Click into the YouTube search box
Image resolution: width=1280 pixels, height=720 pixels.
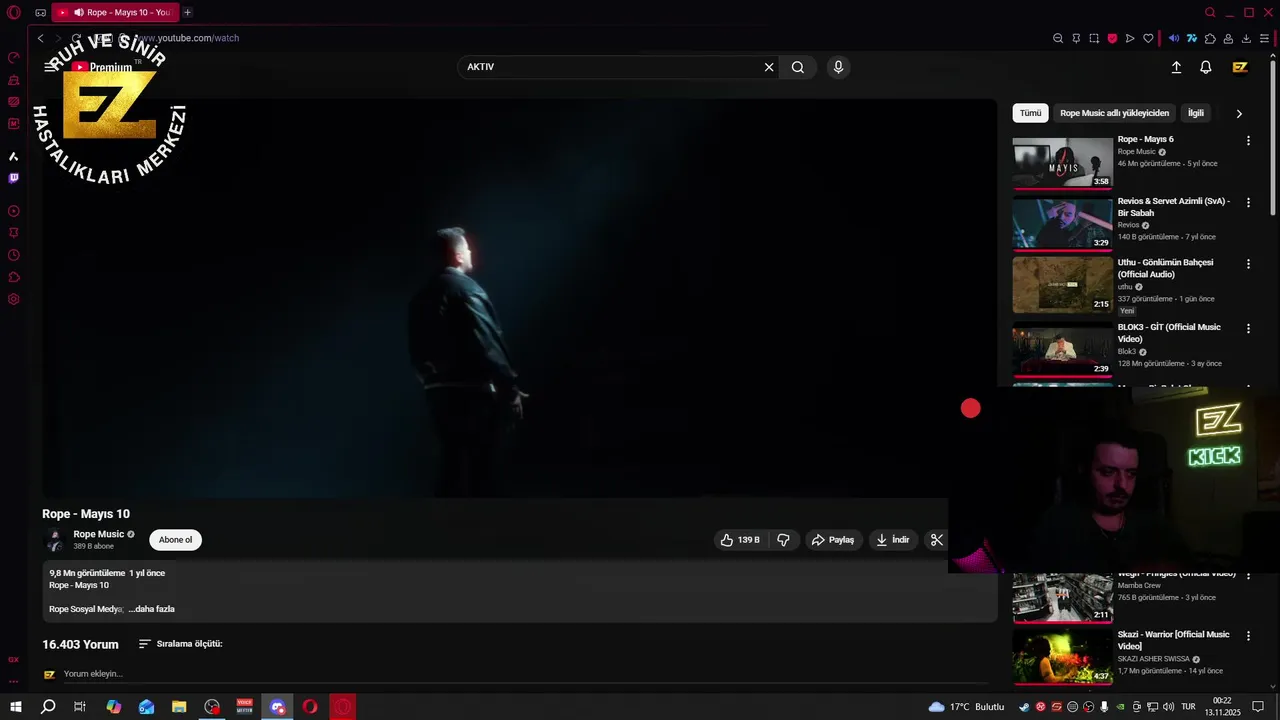pos(610,67)
